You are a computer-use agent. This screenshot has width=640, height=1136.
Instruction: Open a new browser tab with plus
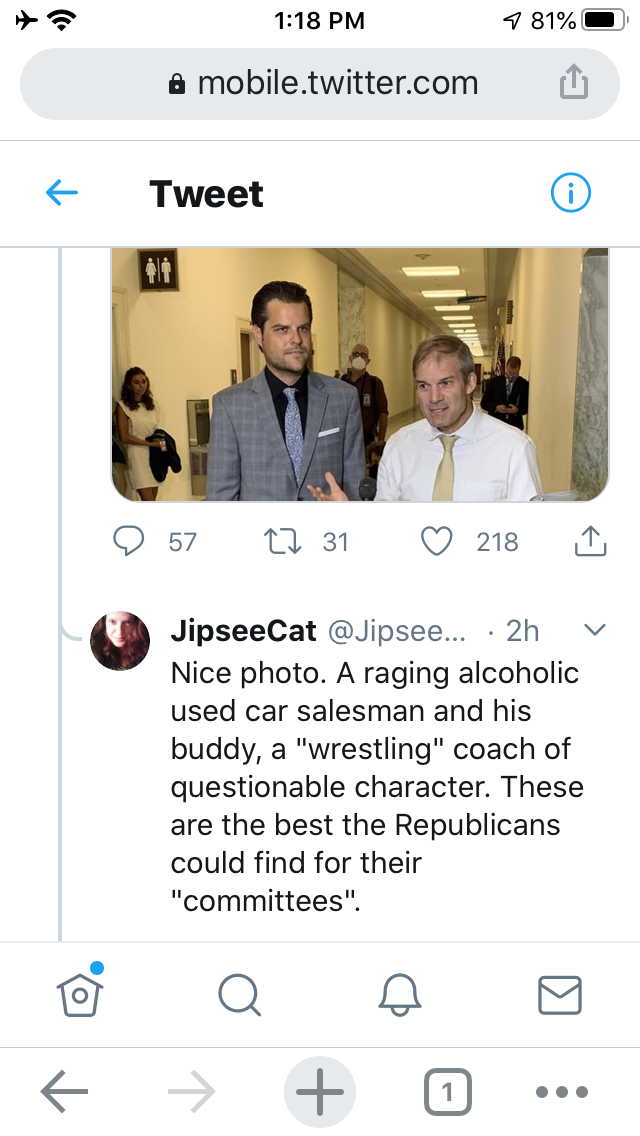pyautogui.click(x=320, y=1093)
